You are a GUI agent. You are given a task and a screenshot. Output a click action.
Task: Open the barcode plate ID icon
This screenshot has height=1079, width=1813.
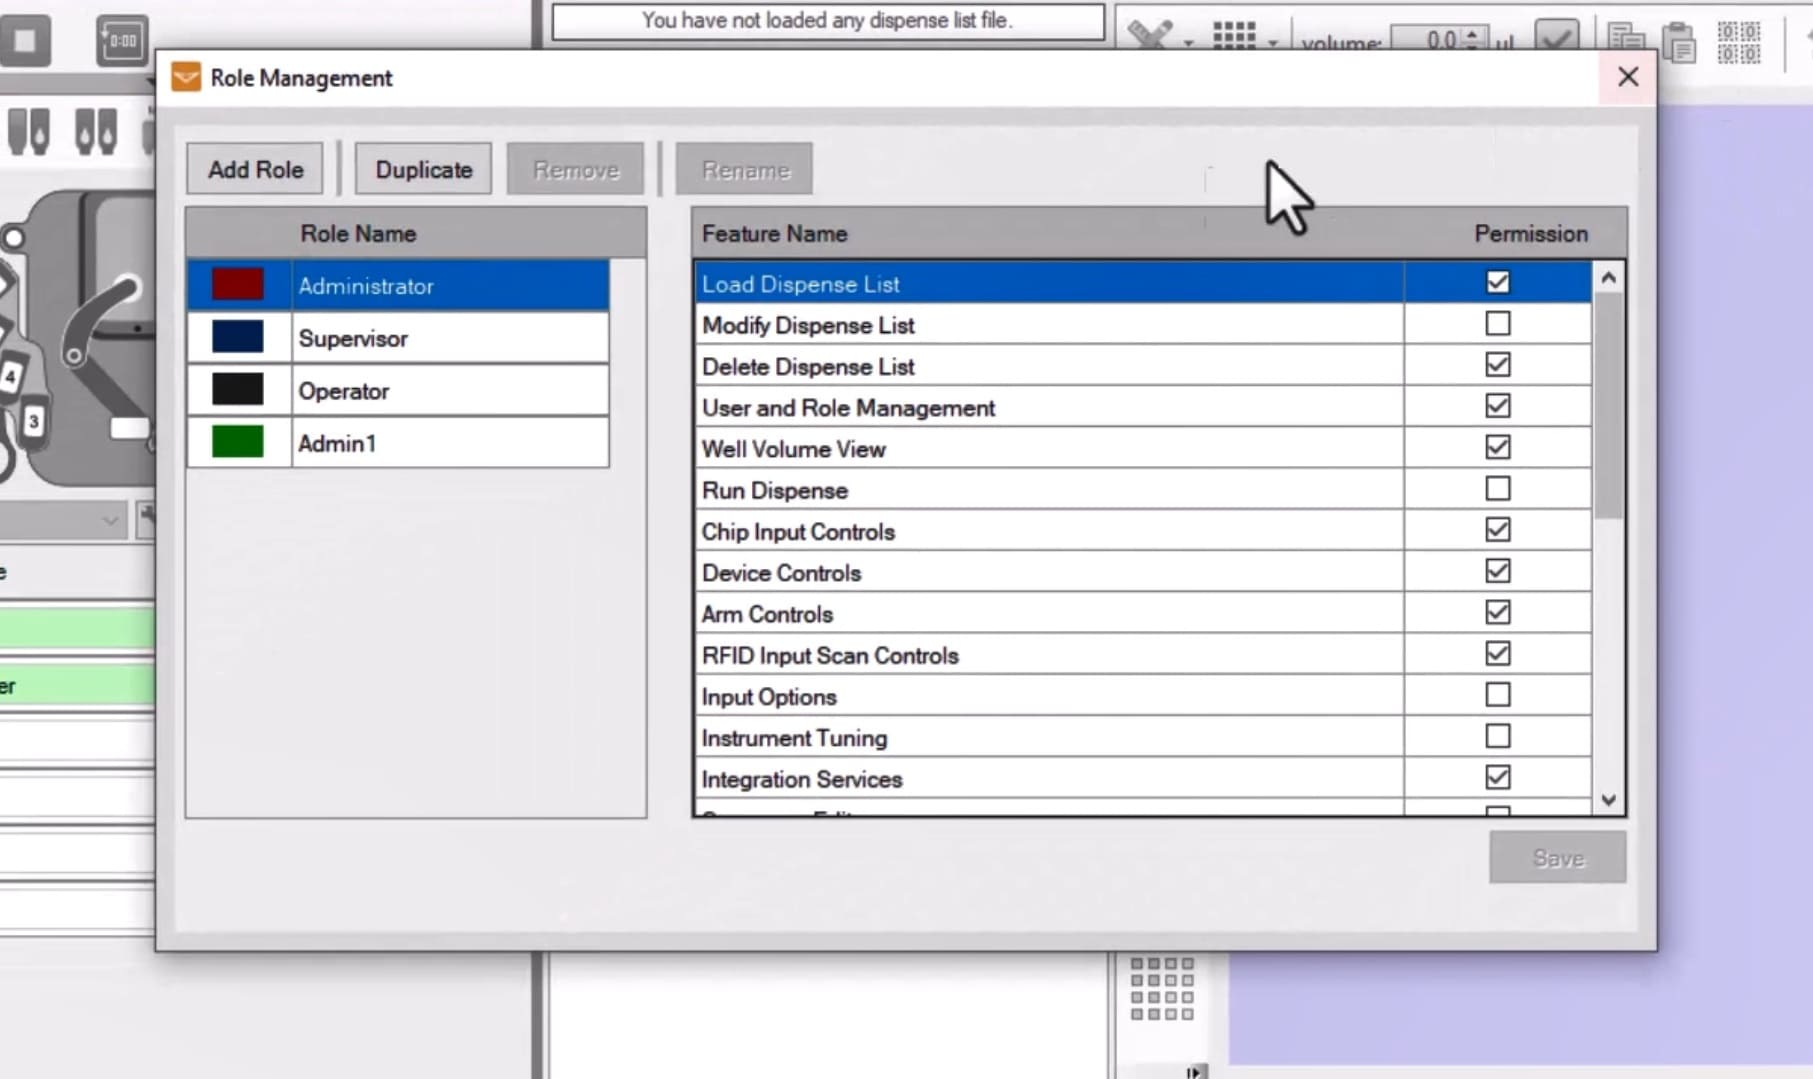(x=1740, y=44)
